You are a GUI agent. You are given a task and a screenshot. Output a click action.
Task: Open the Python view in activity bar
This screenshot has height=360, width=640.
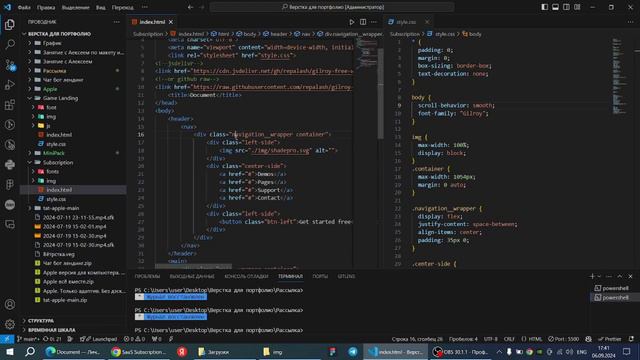(x=10, y=164)
